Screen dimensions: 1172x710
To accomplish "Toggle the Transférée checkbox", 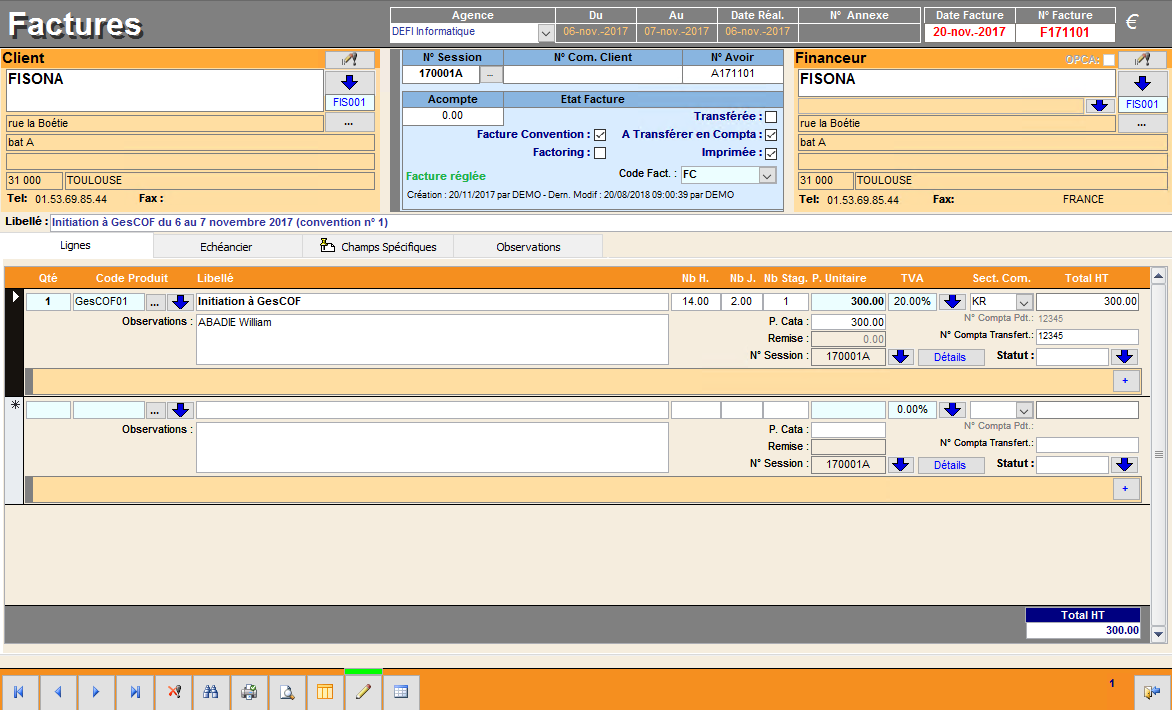I will pos(770,117).
